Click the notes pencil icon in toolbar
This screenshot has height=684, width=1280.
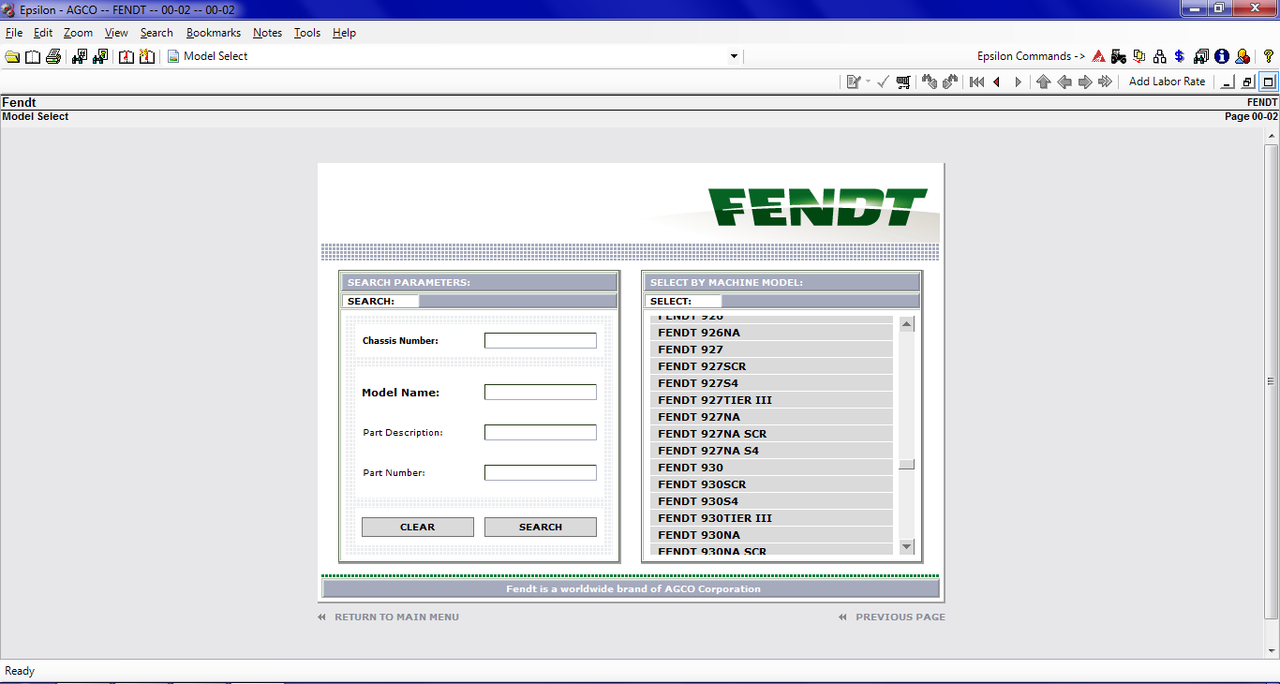853,82
